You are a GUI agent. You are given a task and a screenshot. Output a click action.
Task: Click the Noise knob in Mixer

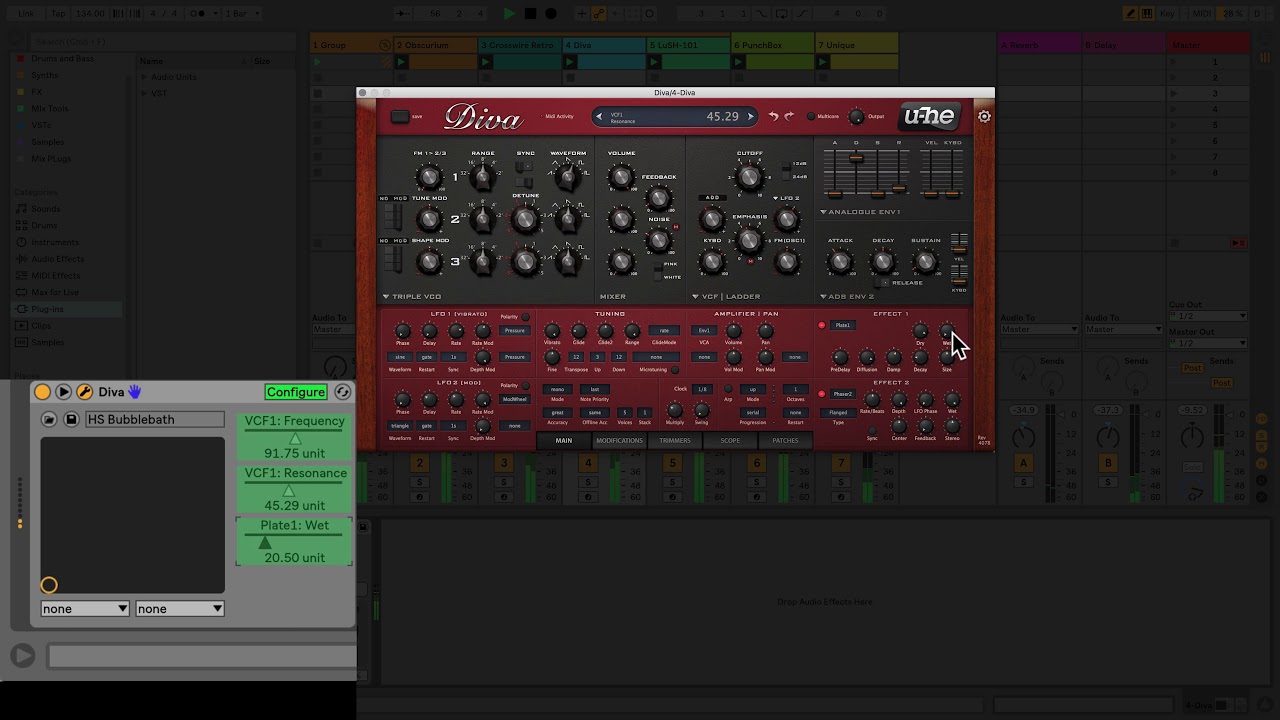coord(658,240)
